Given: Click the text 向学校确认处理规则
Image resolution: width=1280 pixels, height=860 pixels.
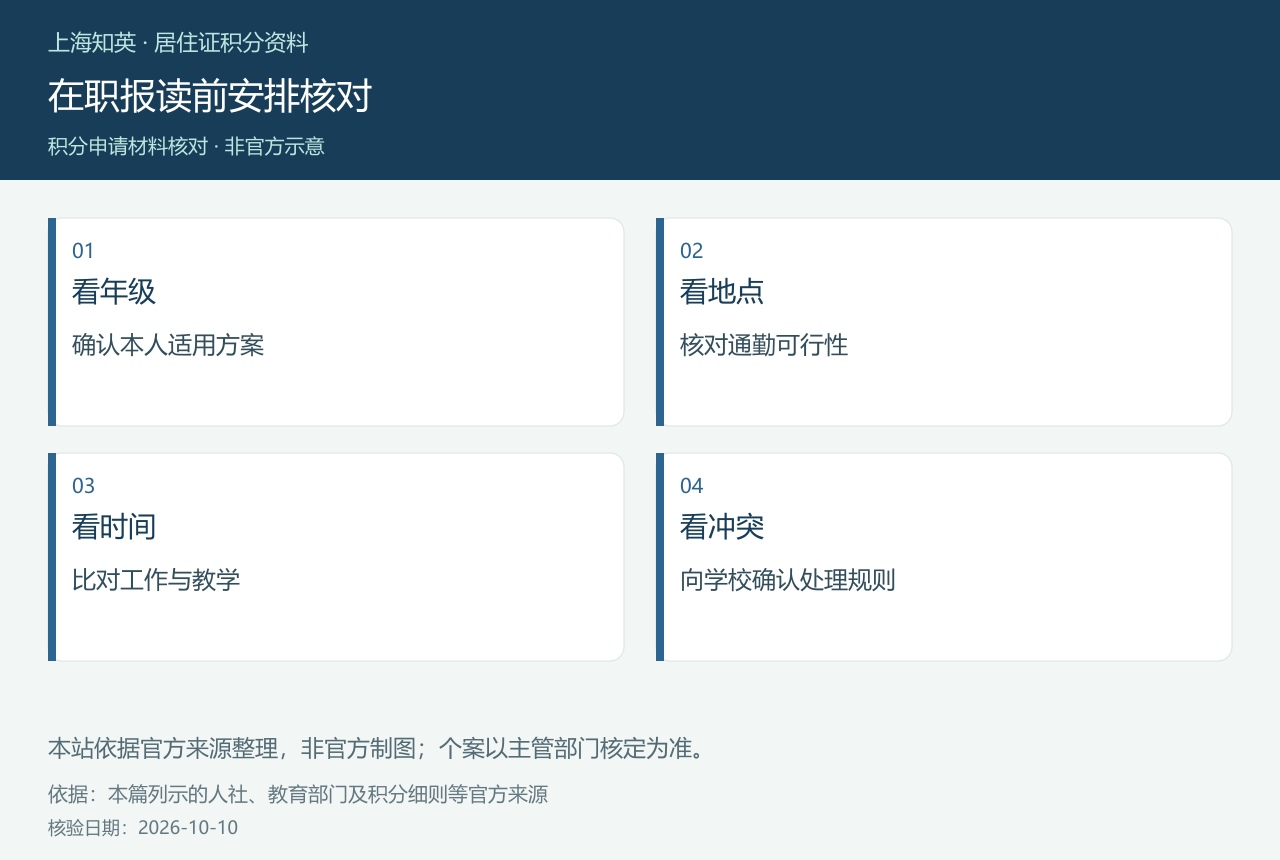Looking at the screenshot, I should pos(788,580).
